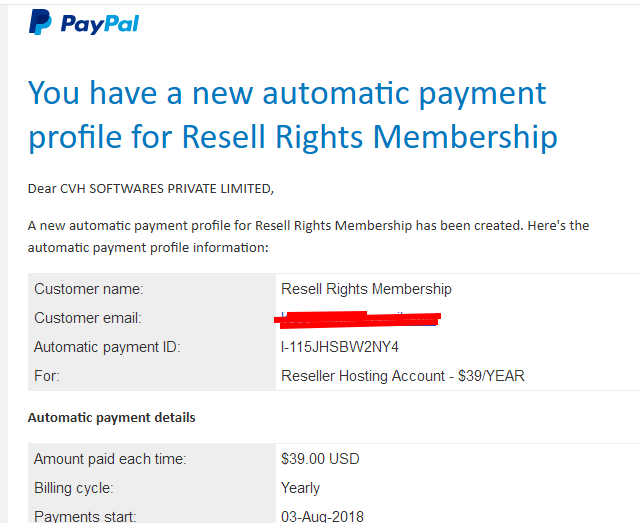
Task: Click the 03-Aug-2018 payment start date
Action: (322, 516)
